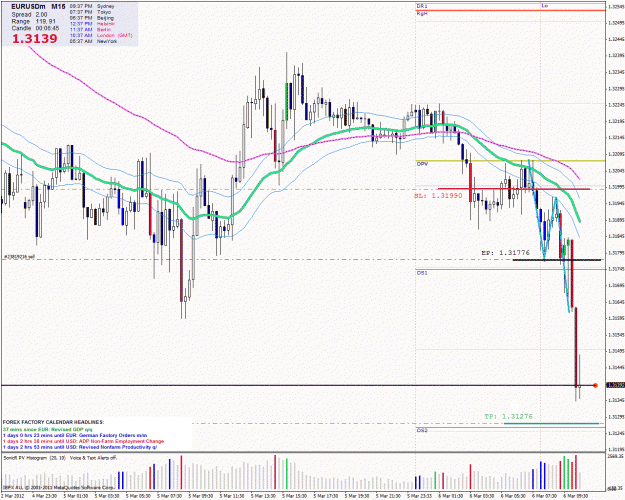Screen dimensions: 625x500
Task: Click the DS2 support level label
Action: [x=422, y=431]
